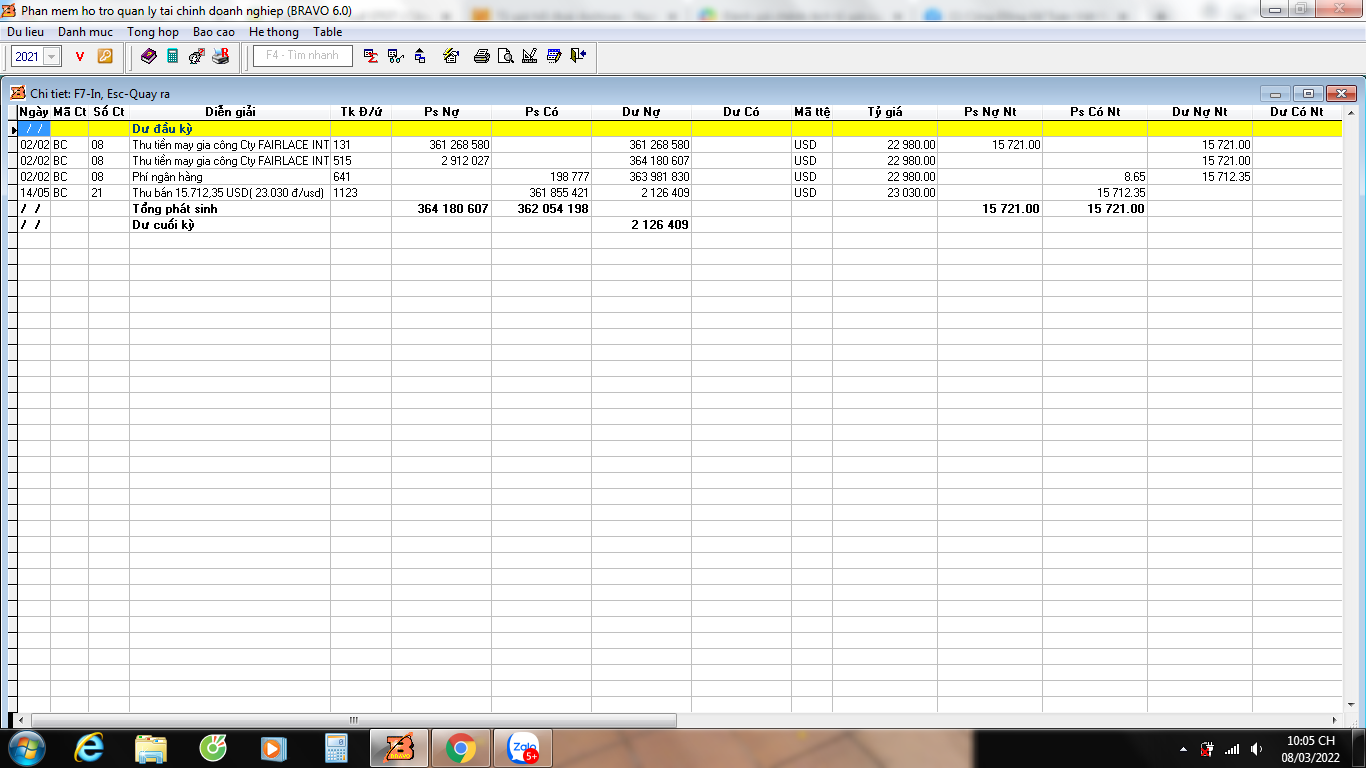Click the printer icon with red R
The image size is (1366, 768).
221,56
